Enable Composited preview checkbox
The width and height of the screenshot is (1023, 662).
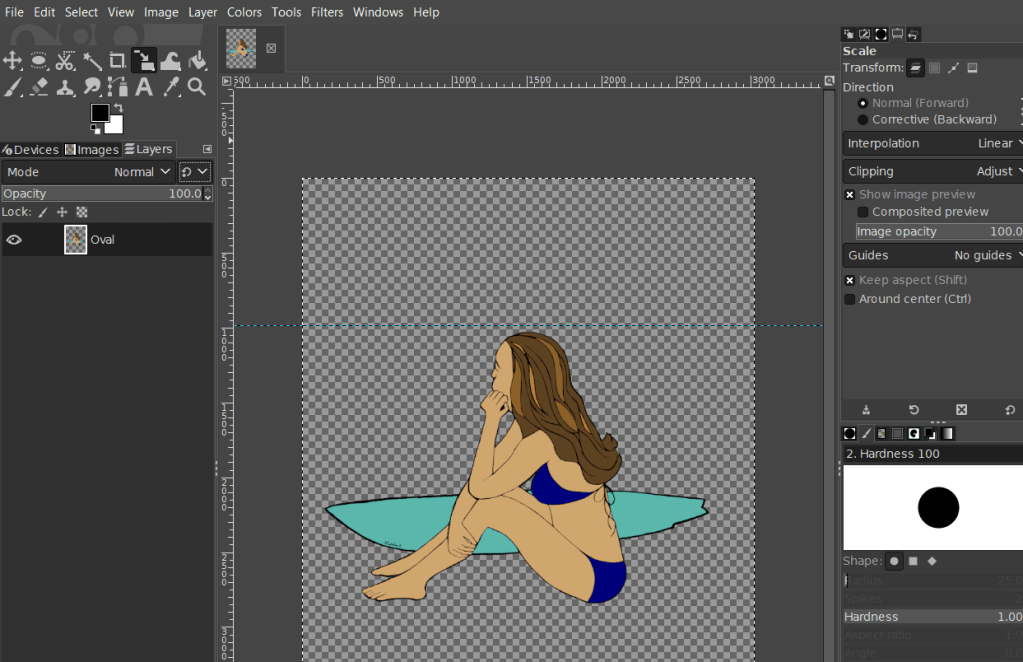click(x=863, y=212)
